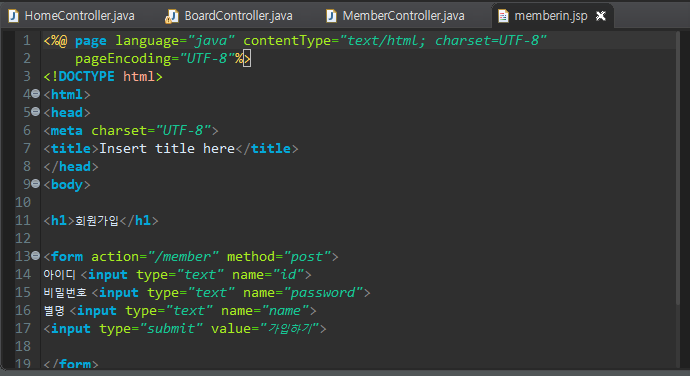Collapse the html tag fold marker
The width and height of the screenshot is (690, 376).
pos(36,94)
